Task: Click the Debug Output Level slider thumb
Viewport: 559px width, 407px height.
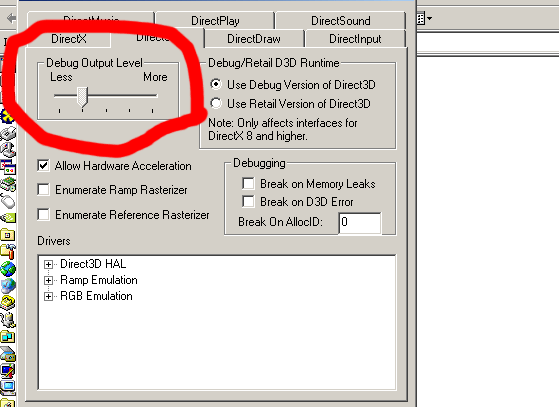Action: (x=82, y=97)
